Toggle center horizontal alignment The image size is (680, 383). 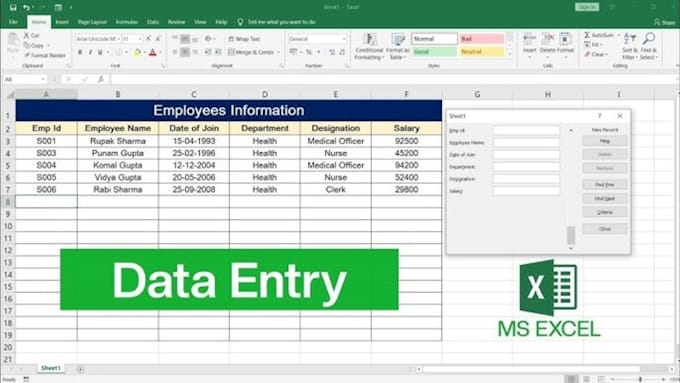coord(185,52)
